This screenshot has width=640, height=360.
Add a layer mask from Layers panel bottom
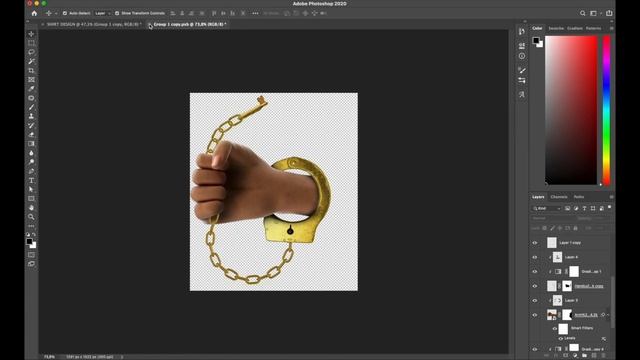pos(565,356)
